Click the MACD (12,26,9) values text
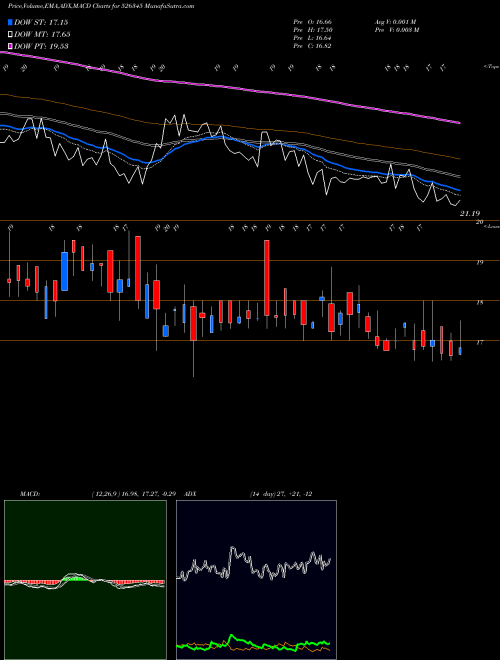The image size is (500, 660). click(136, 494)
